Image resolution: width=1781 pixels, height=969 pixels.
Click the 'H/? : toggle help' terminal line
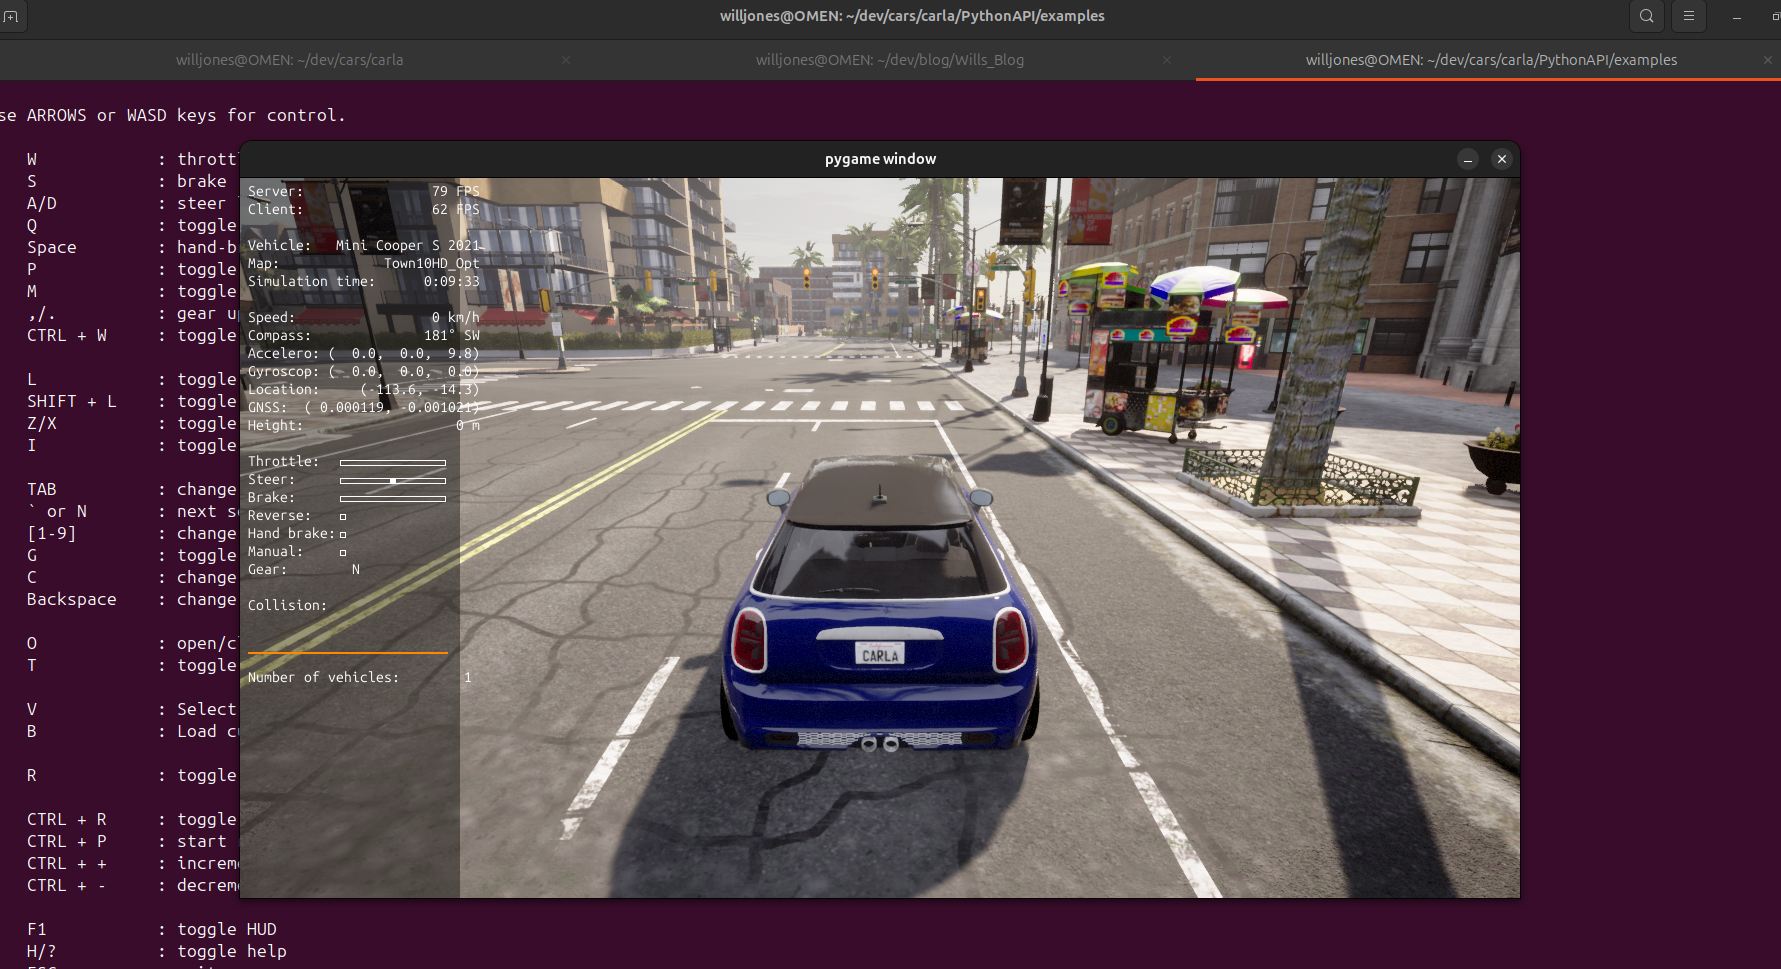tap(157, 951)
